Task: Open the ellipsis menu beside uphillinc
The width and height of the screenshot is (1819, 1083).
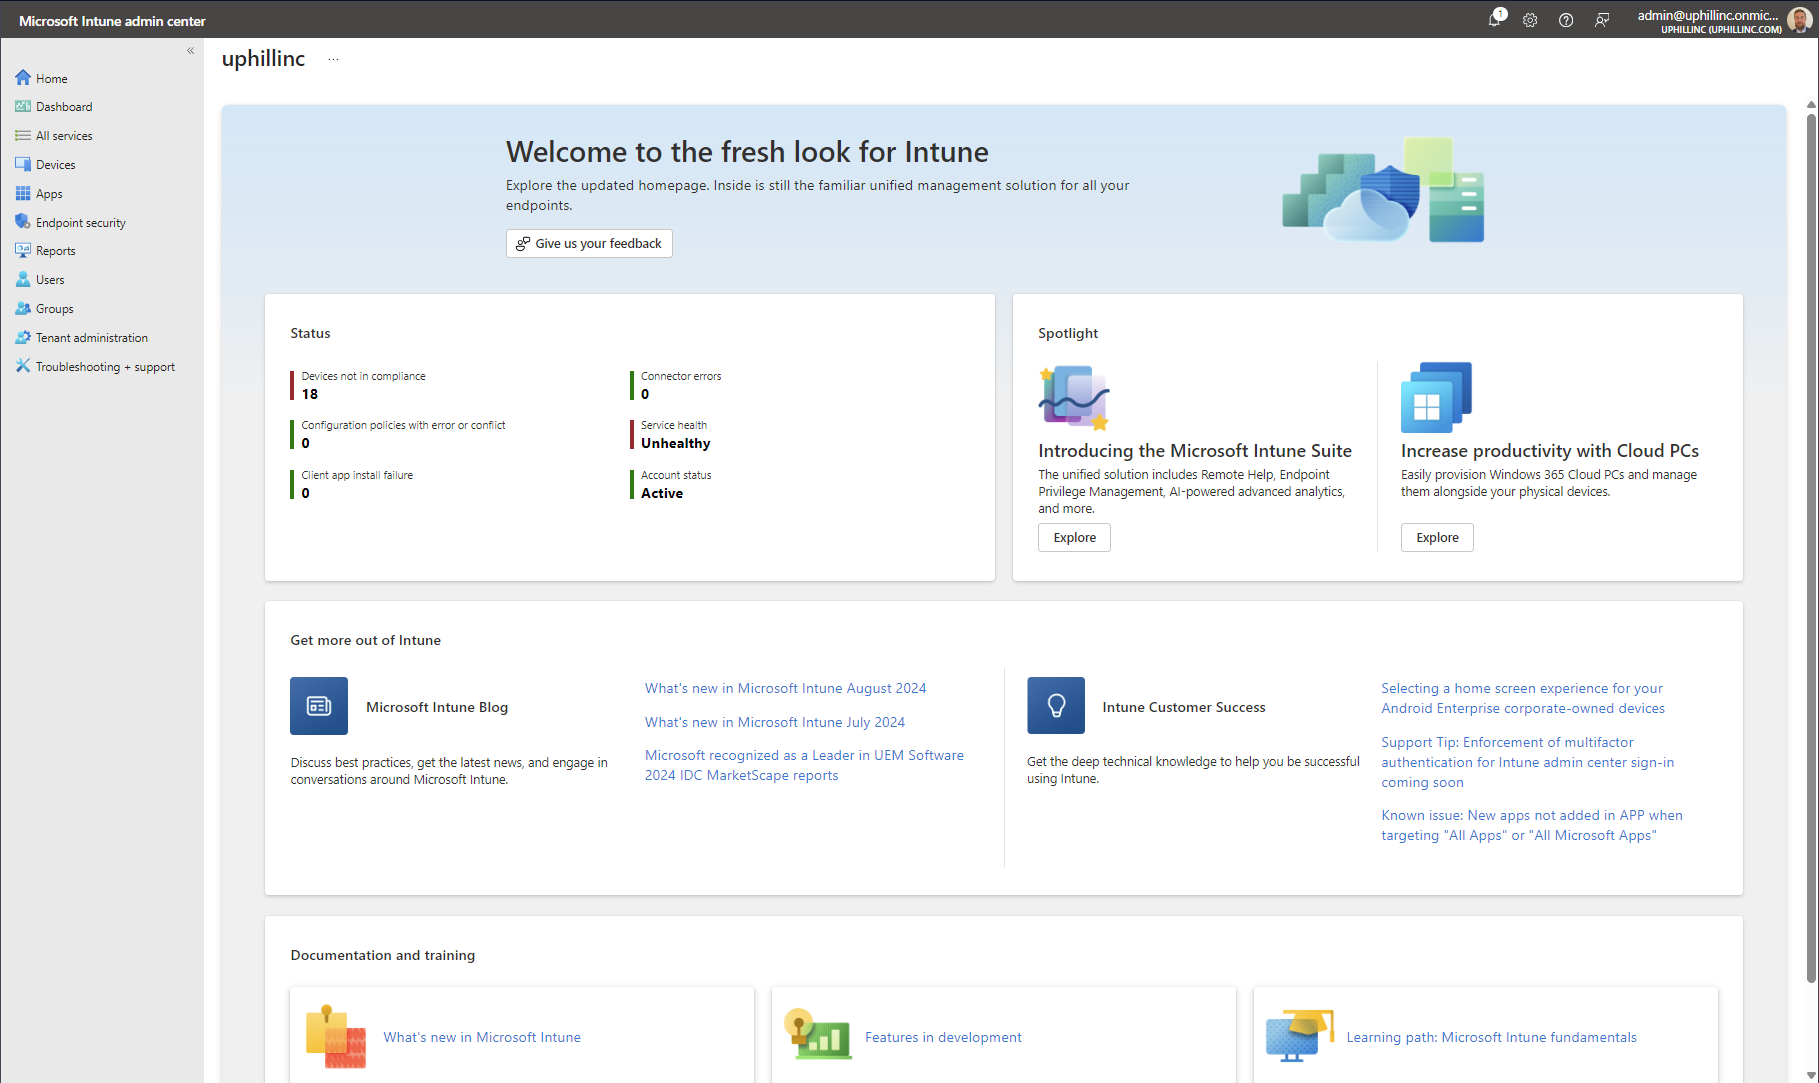Action: [x=333, y=59]
